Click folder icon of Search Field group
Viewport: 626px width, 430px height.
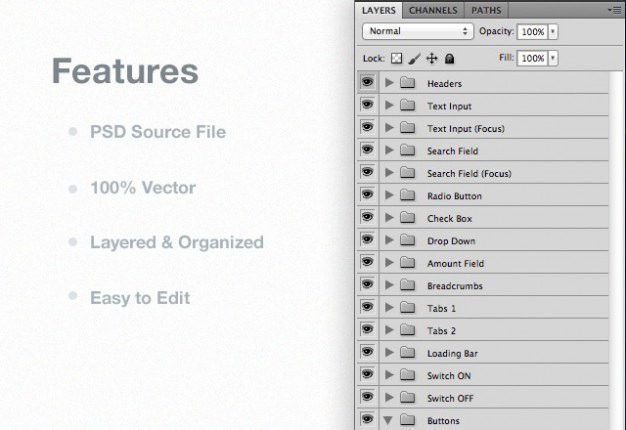tap(408, 150)
